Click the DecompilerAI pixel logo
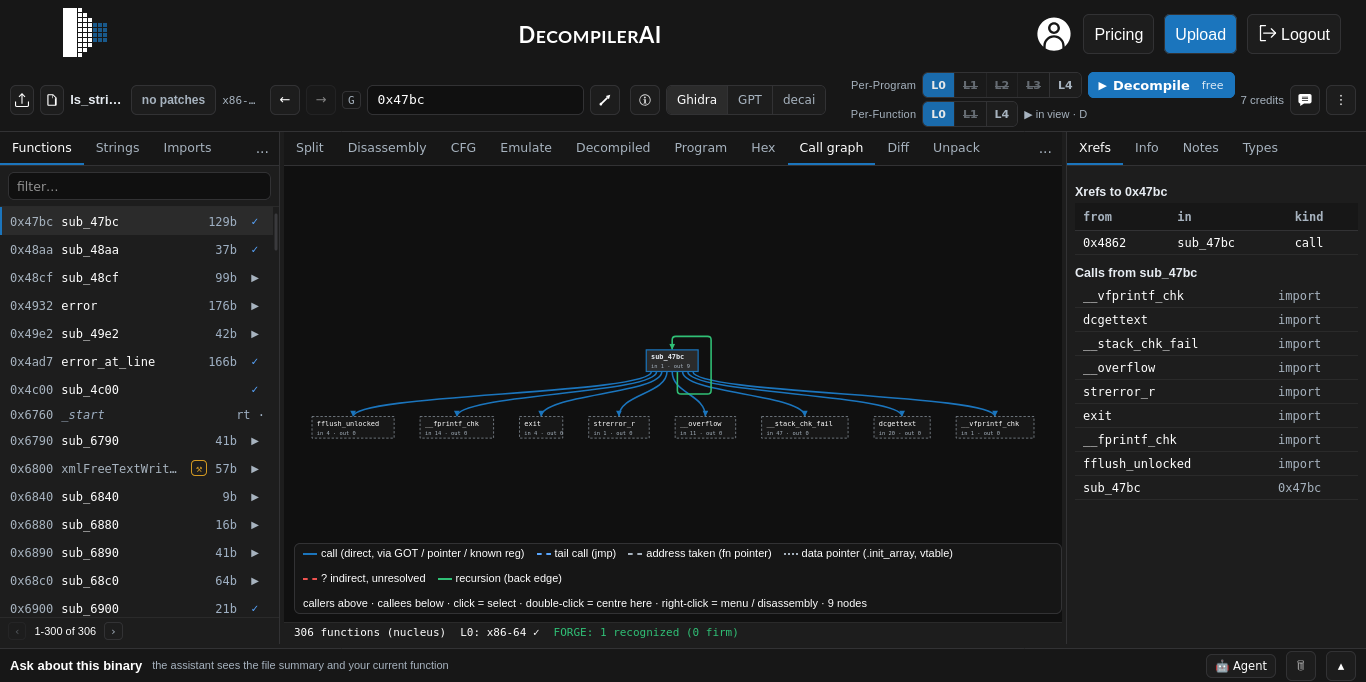 (x=85, y=33)
